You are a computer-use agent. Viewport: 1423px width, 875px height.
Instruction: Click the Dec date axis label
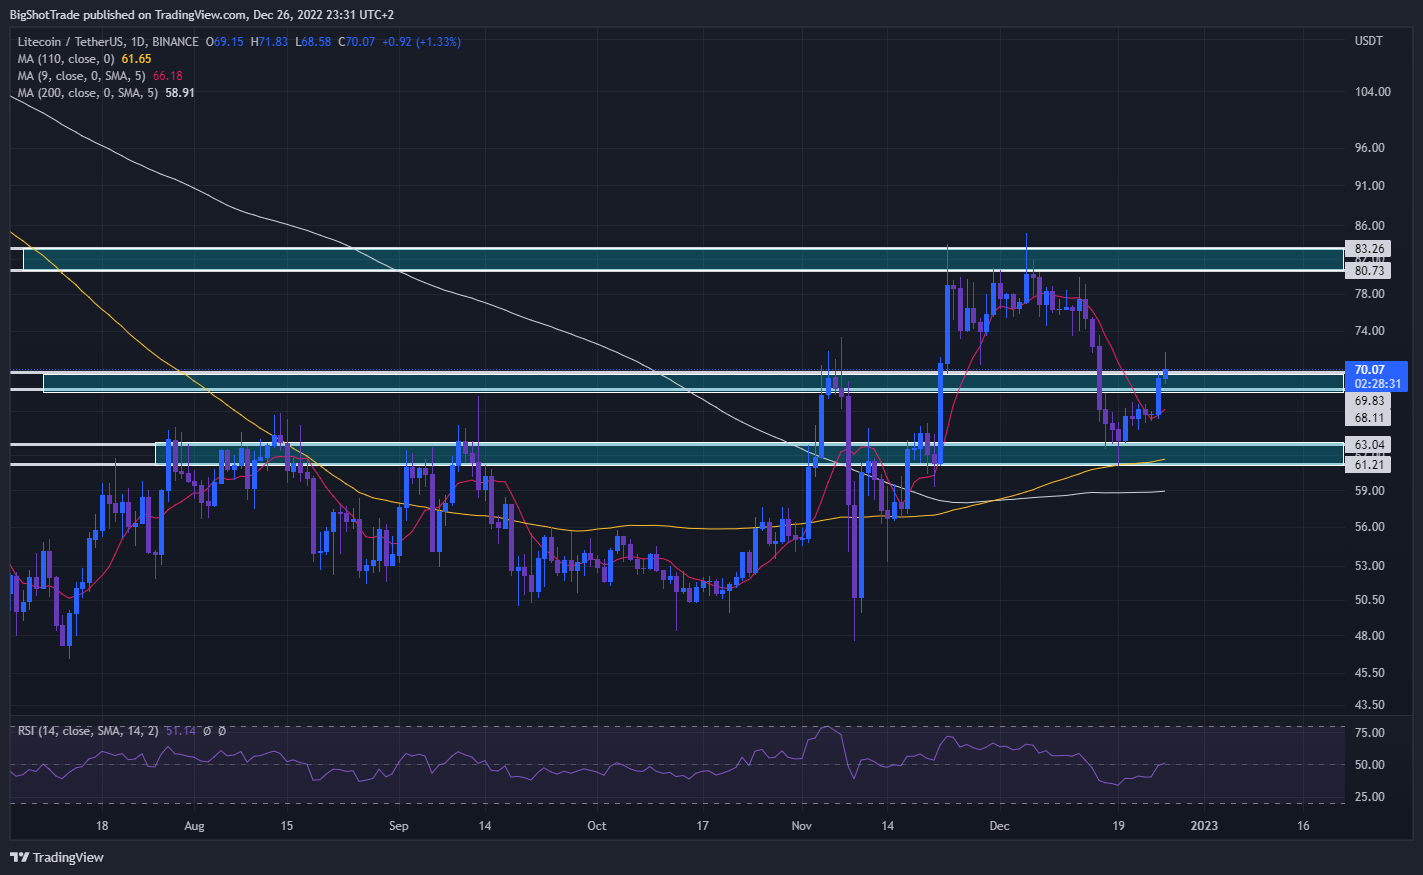(999, 826)
